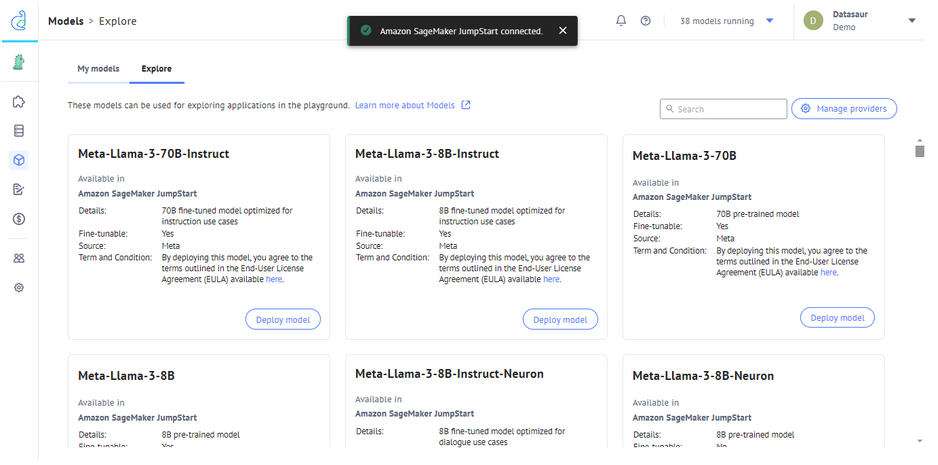The image size is (938, 465).
Task: Open the team members icon in sidebar
Action: [x=19, y=259]
